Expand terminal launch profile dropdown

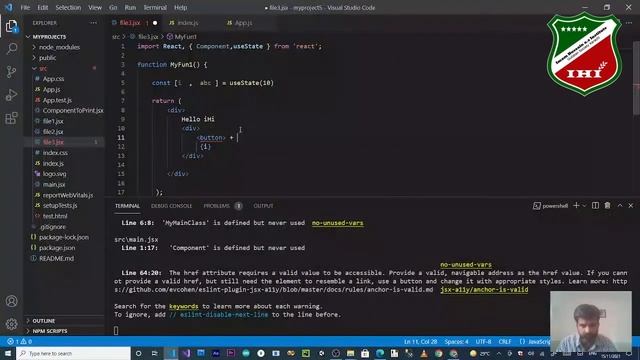pyautogui.click(x=584, y=205)
